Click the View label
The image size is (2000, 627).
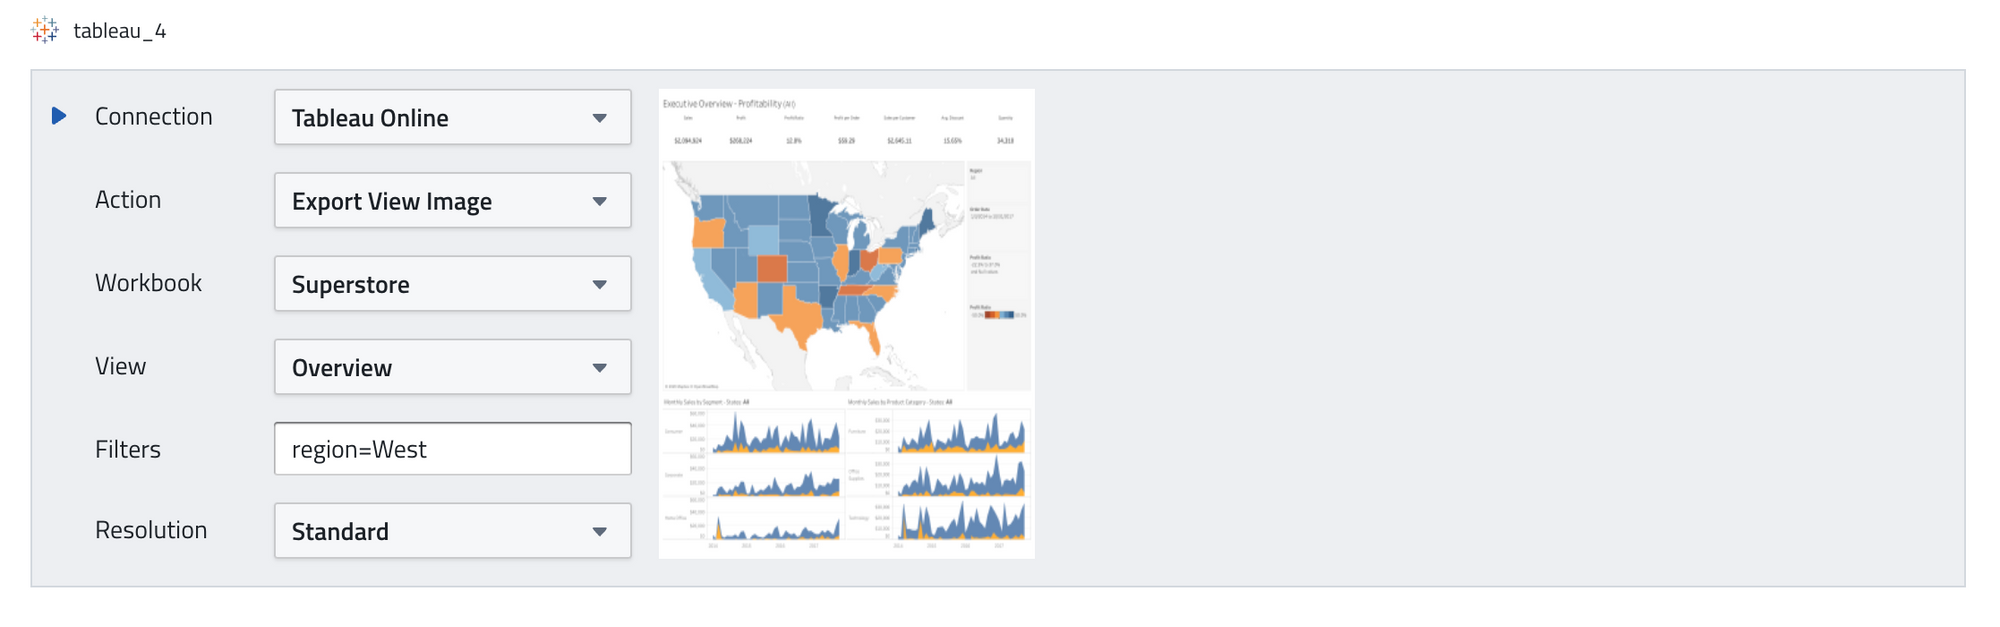point(120,366)
